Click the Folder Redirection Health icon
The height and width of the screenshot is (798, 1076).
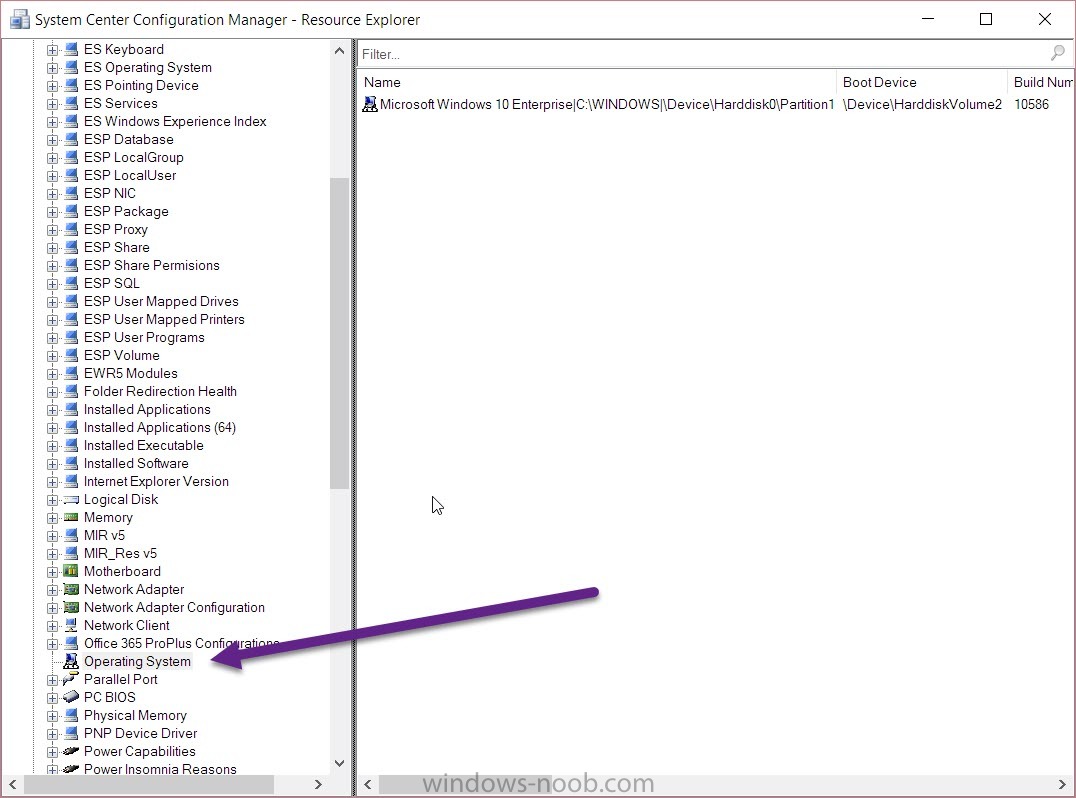(x=71, y=391)
